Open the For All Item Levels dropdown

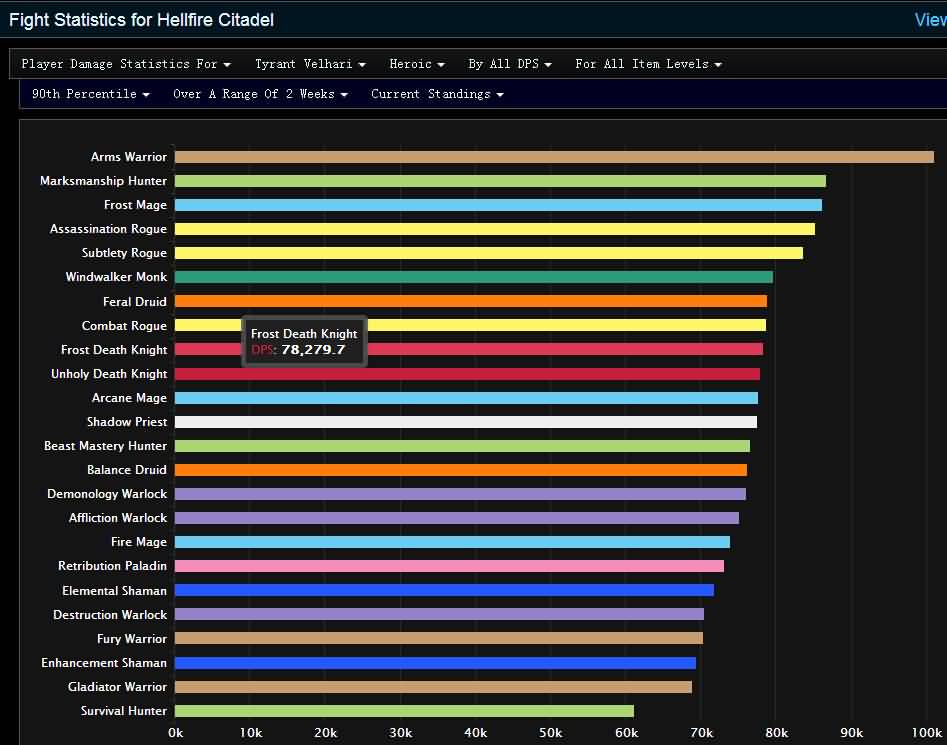[648, 64]
